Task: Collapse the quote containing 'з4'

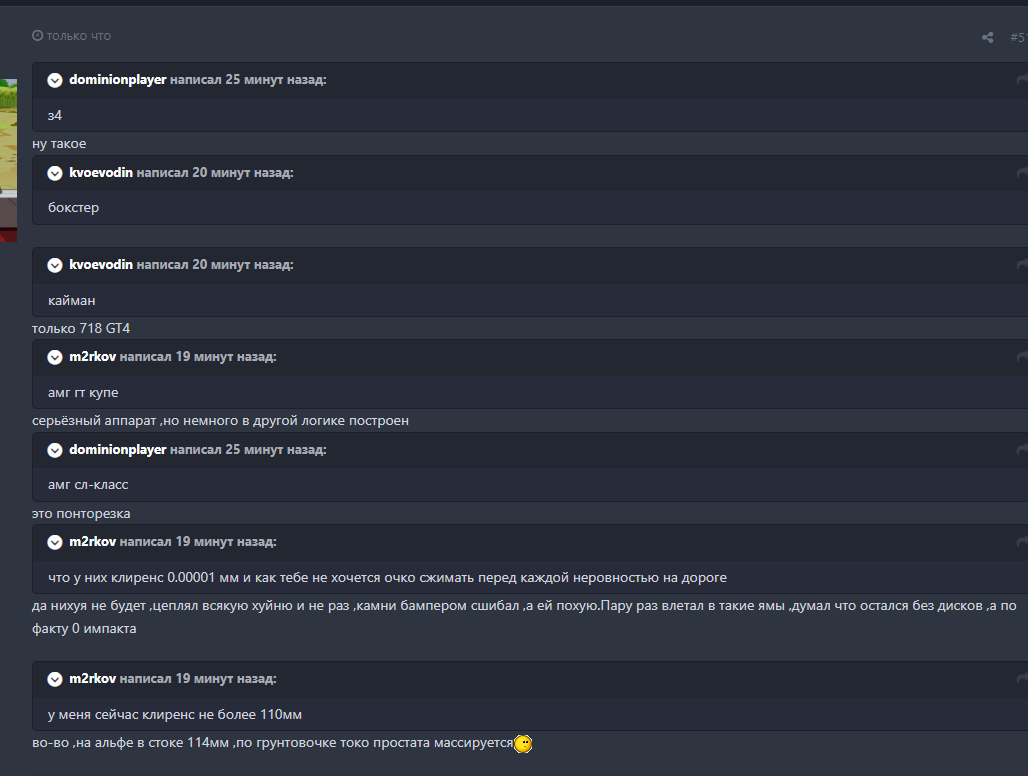Action: pos(55,80)
